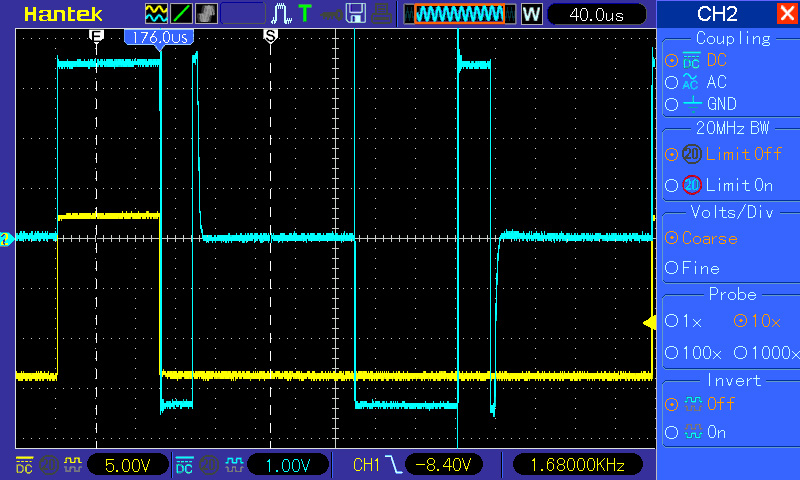This screenshot has width=800, height=480.
Task: Click the yellow CH1 DC coupling icon
Action: pos(24,465)
